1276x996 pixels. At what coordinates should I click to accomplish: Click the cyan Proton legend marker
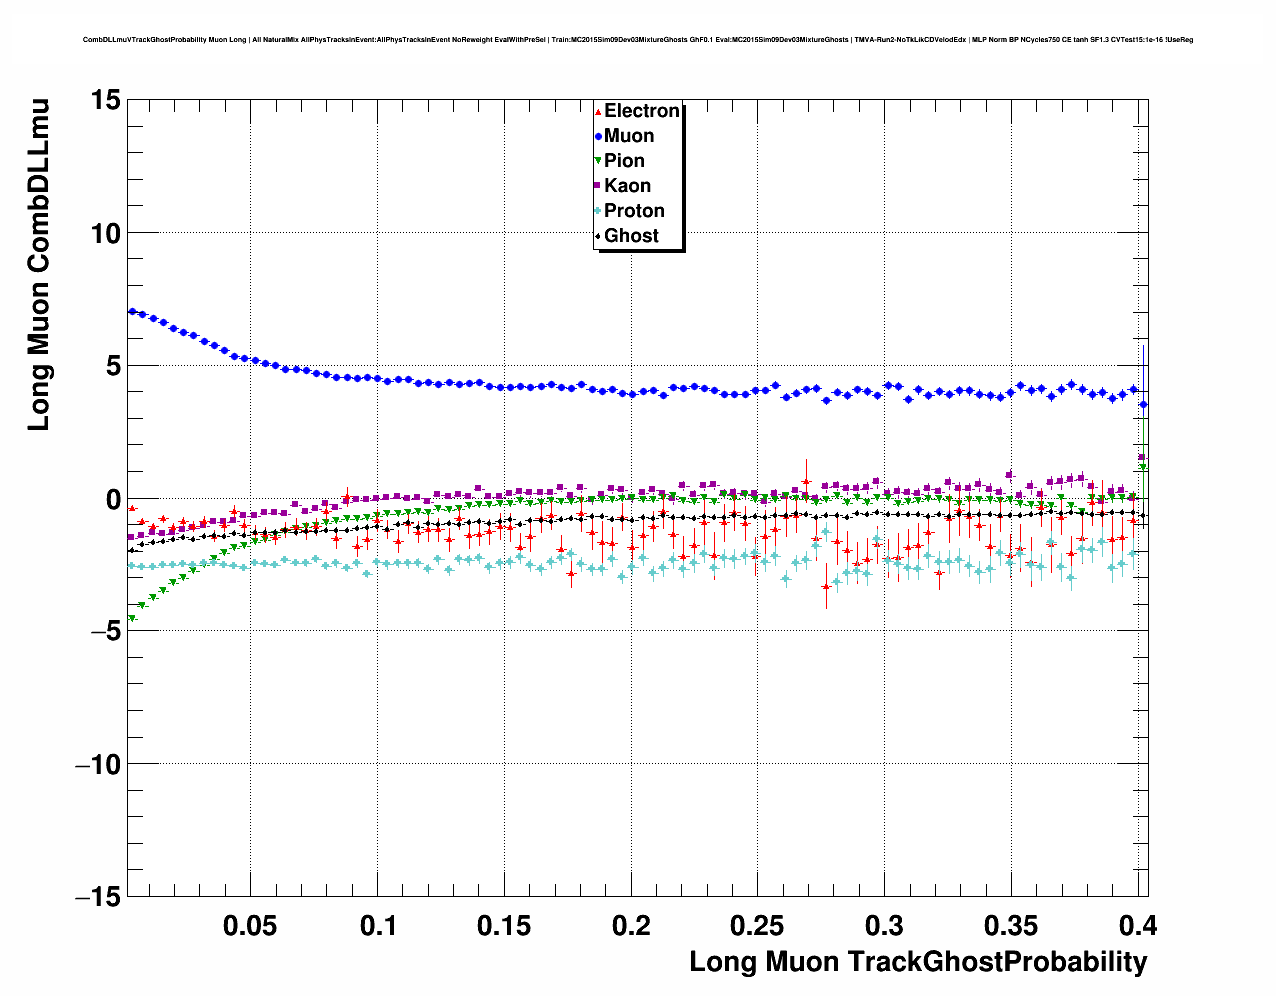point(598,211)
